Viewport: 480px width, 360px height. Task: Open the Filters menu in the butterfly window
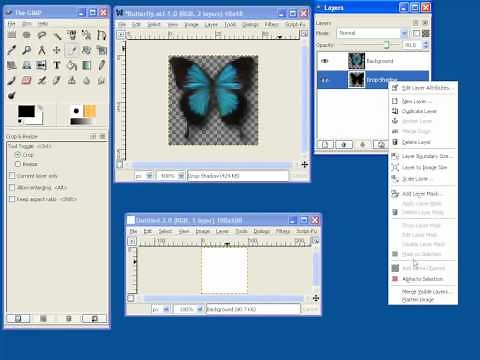coord(271,25)
